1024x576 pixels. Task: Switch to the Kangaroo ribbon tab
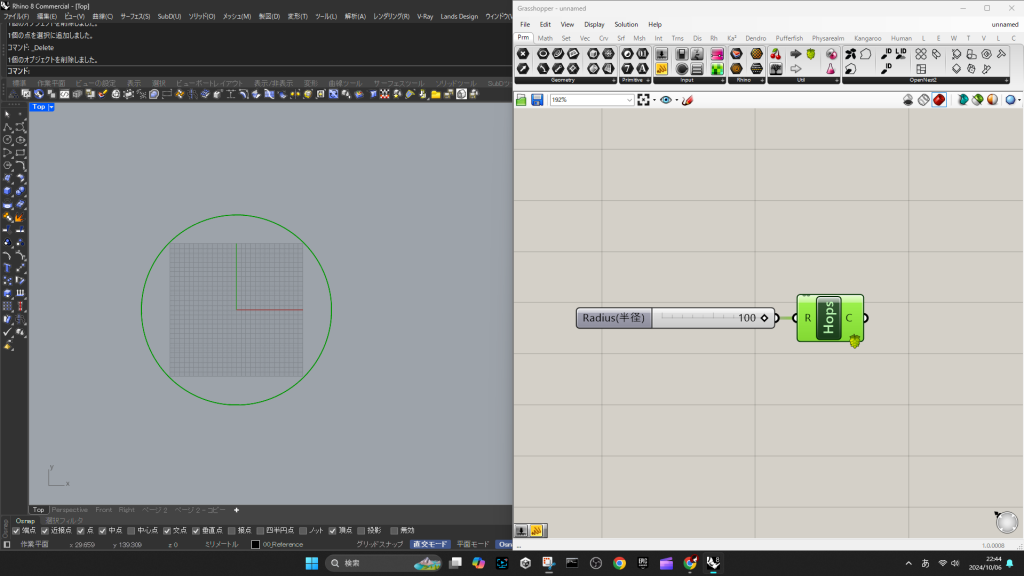pos(867,38)
